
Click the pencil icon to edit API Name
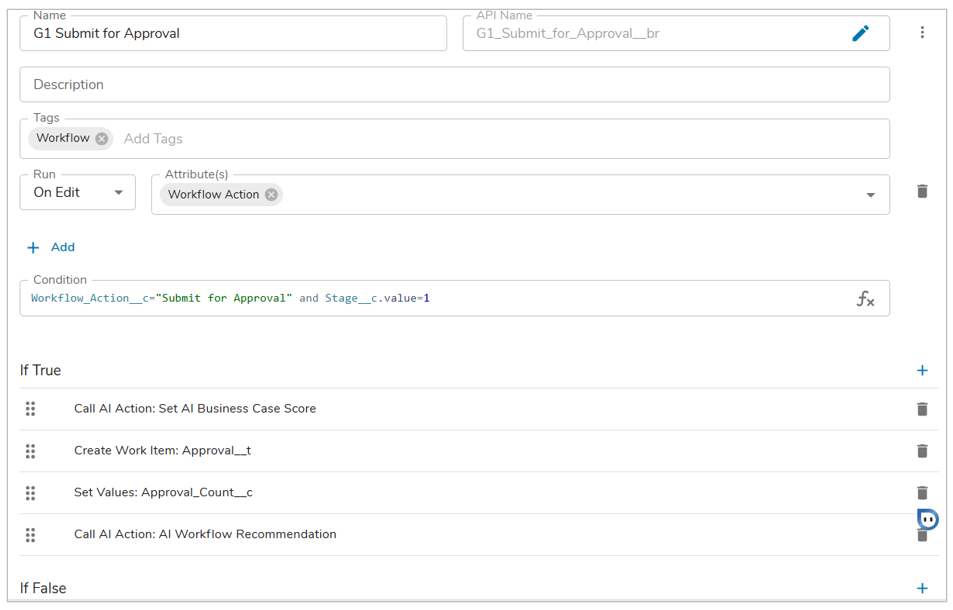[860, 33]
